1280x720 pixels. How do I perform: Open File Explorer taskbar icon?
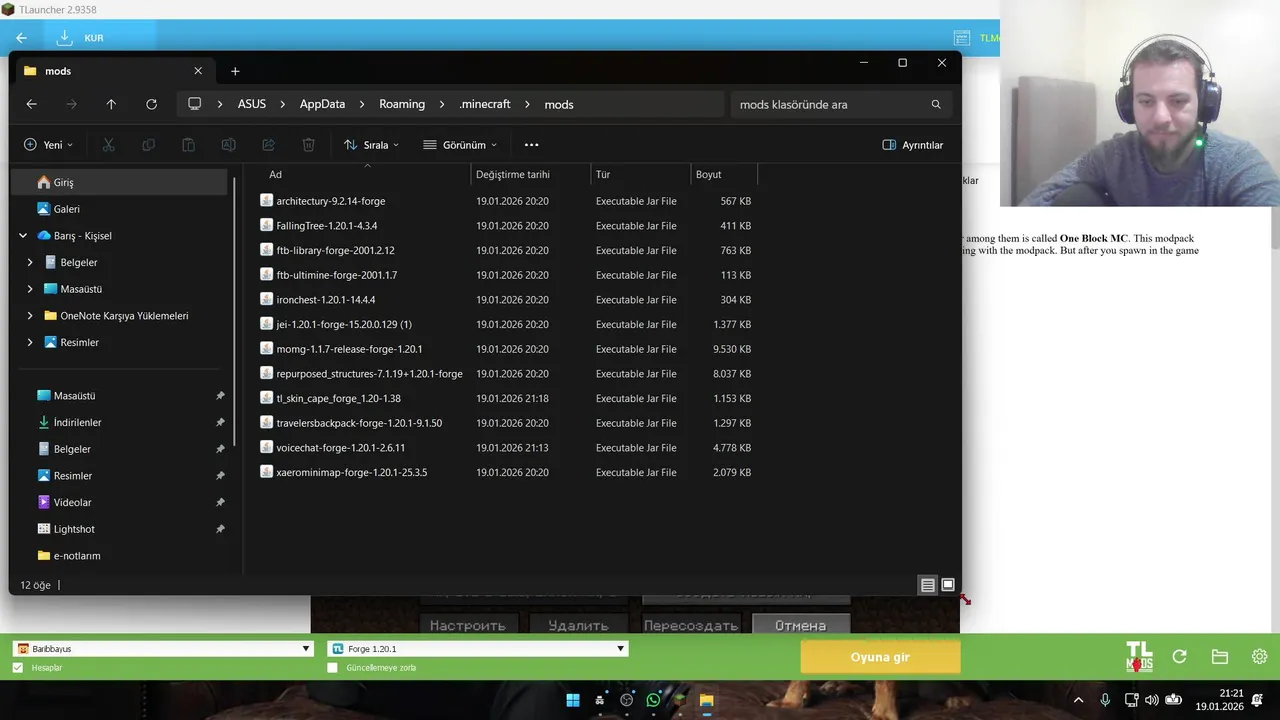pos(706,700)
